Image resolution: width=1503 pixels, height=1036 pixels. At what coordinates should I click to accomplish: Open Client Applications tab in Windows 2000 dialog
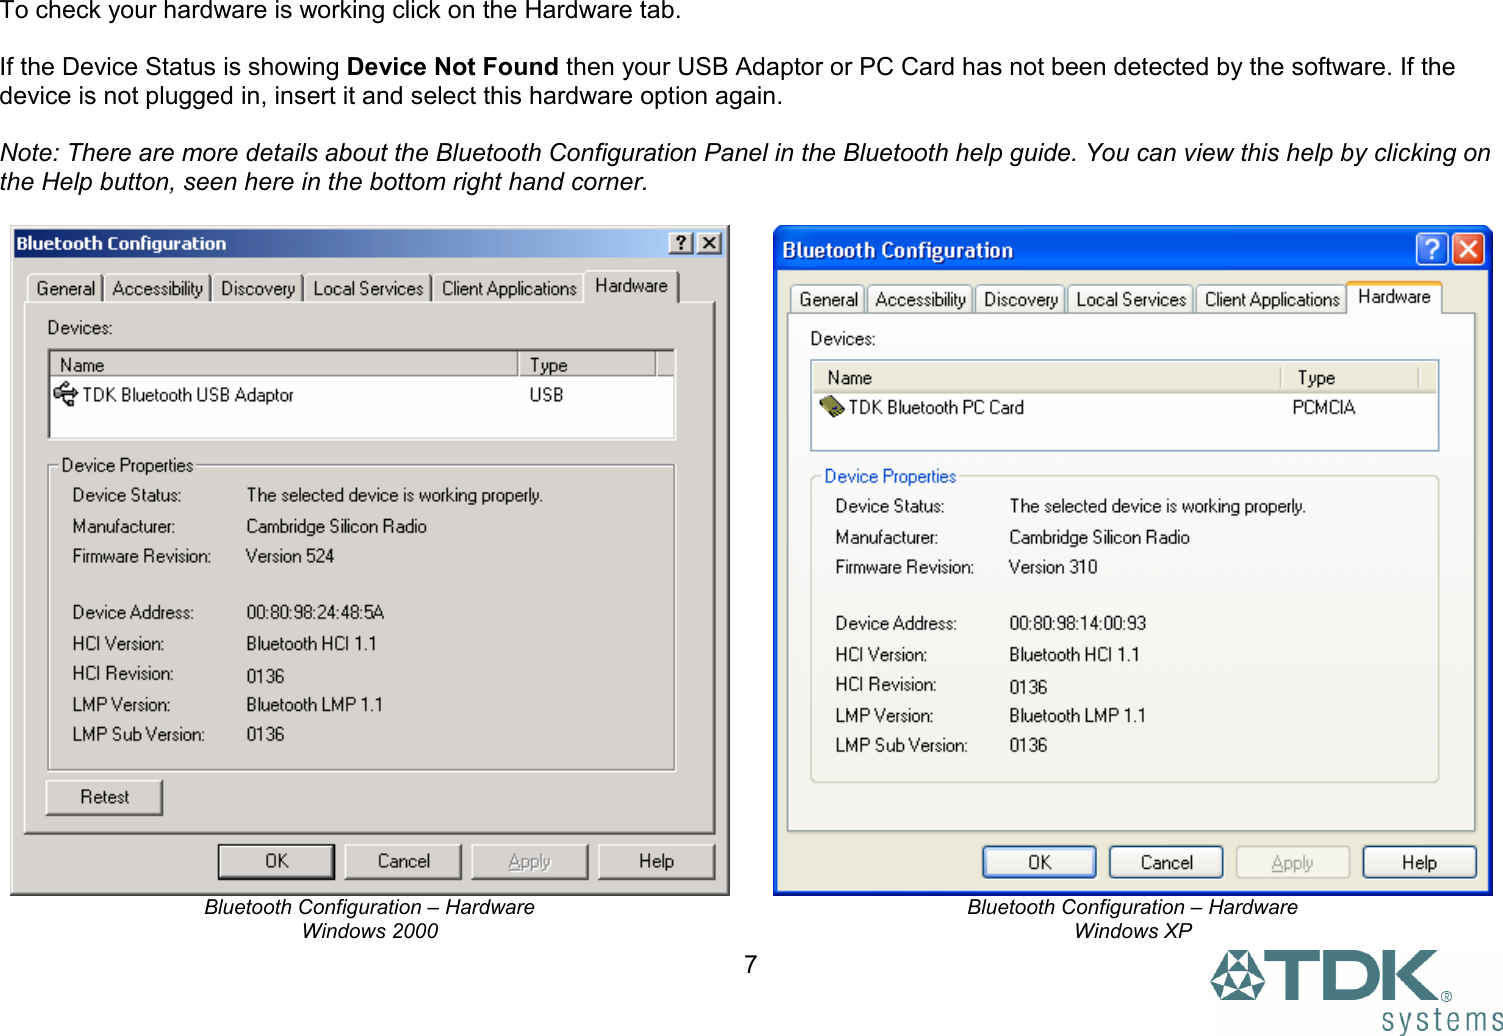[x=509, y=288]
